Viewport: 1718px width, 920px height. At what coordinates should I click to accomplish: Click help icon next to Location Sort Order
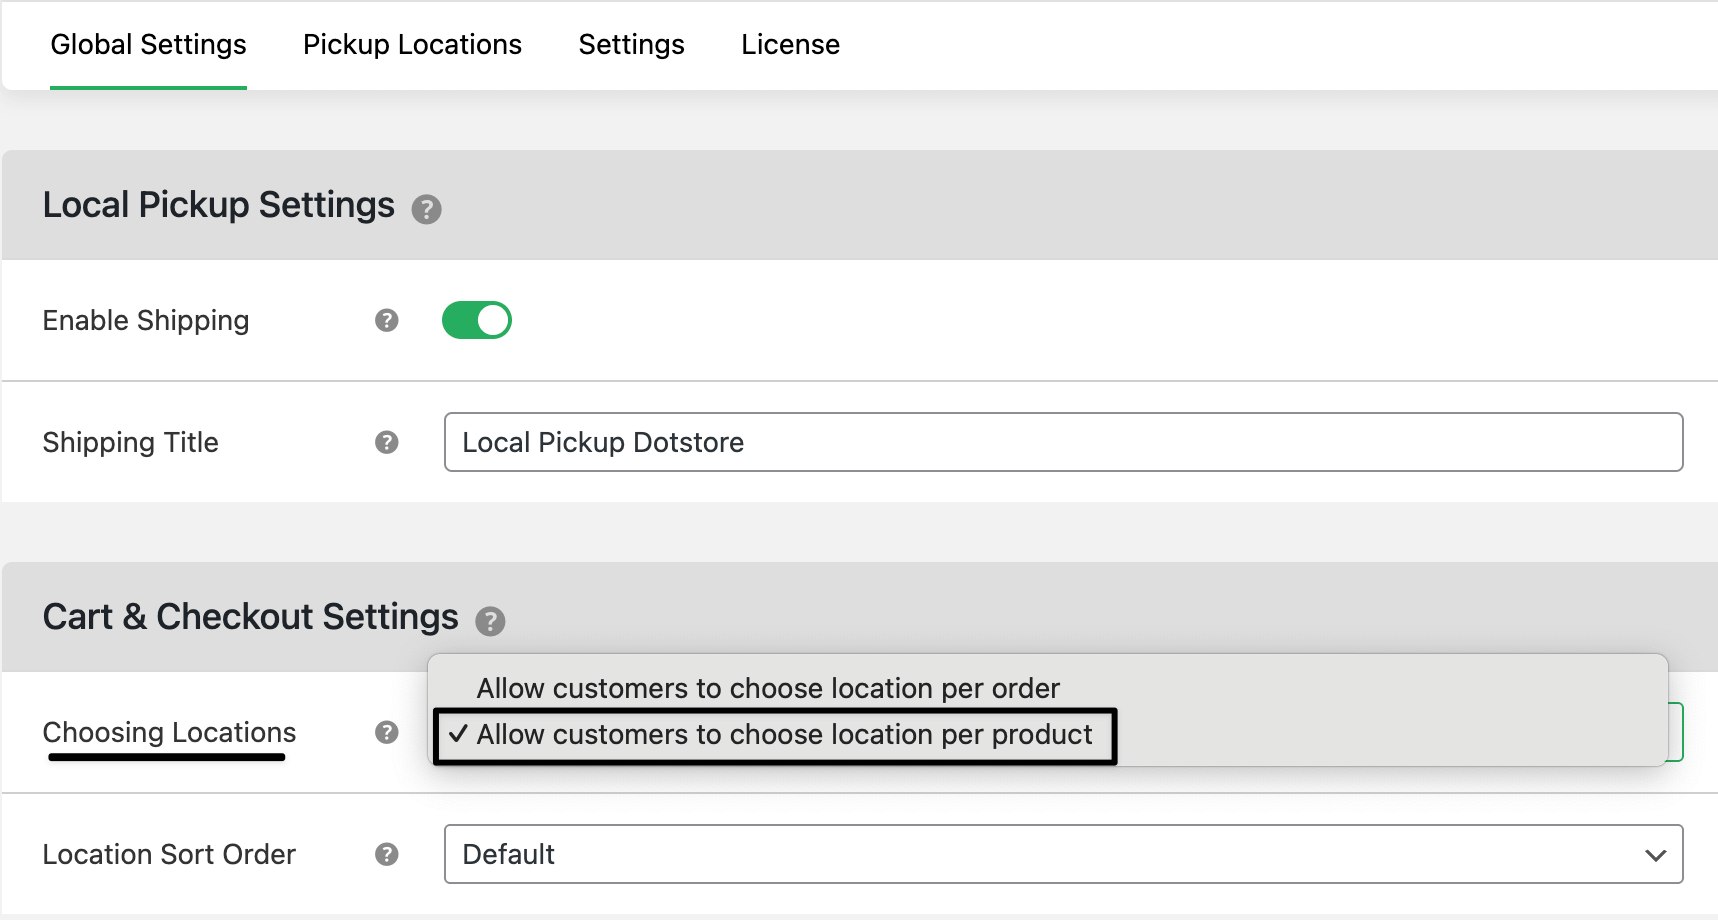387,854
